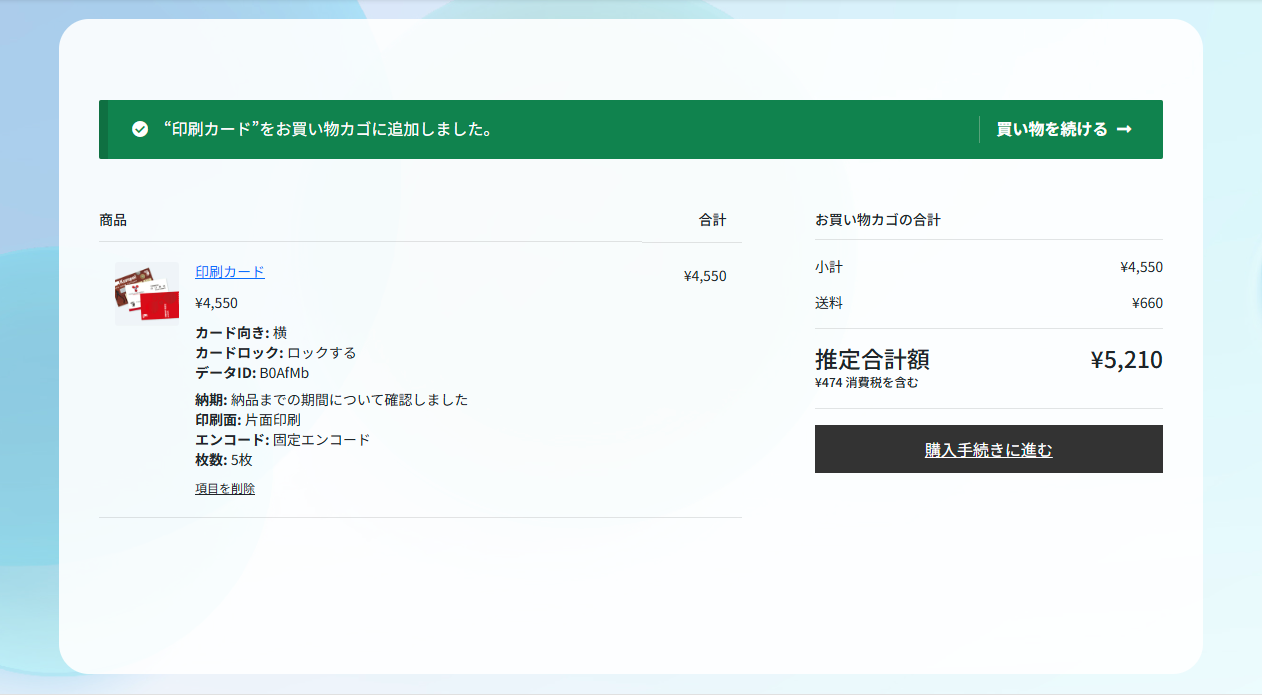The height and width of the screenshot is (695, 1262).
Task: Click the 印刷カード product thumbnail image
Action: point(146,293)
